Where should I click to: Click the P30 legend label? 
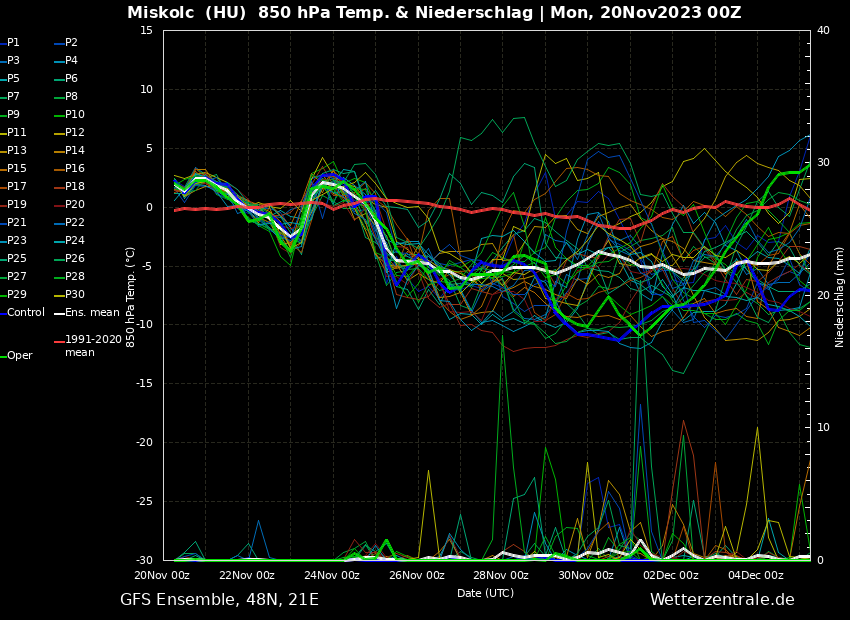click(75, 295)
